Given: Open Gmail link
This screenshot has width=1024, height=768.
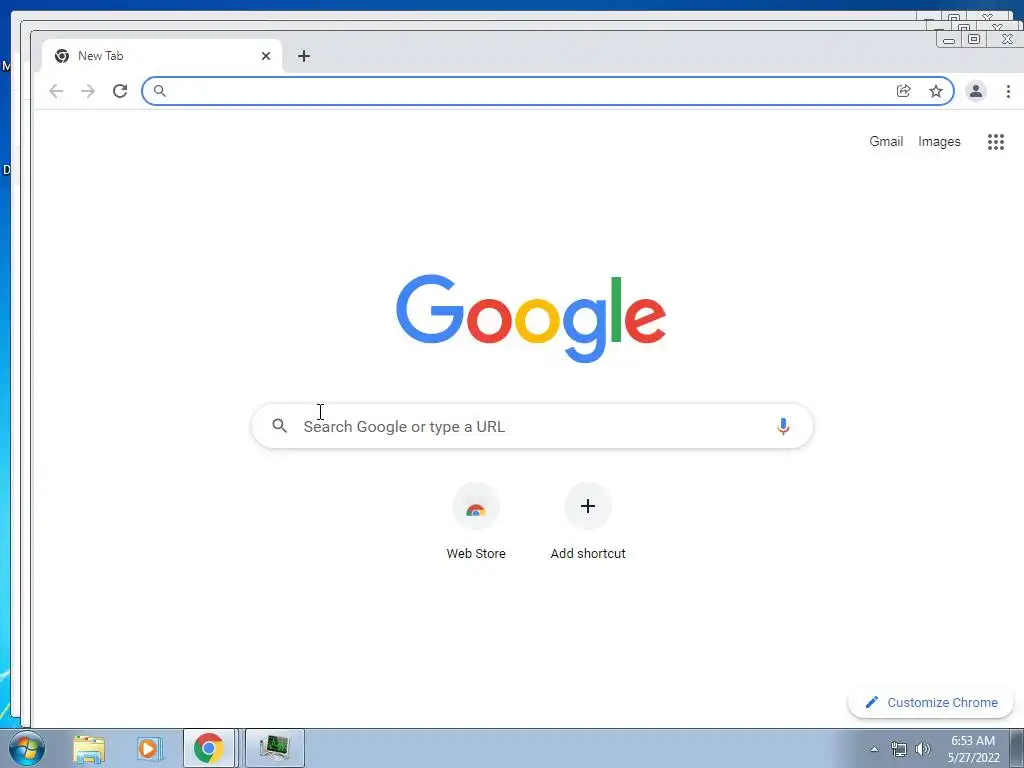Looking at the screenshot, I should point(886,141).
